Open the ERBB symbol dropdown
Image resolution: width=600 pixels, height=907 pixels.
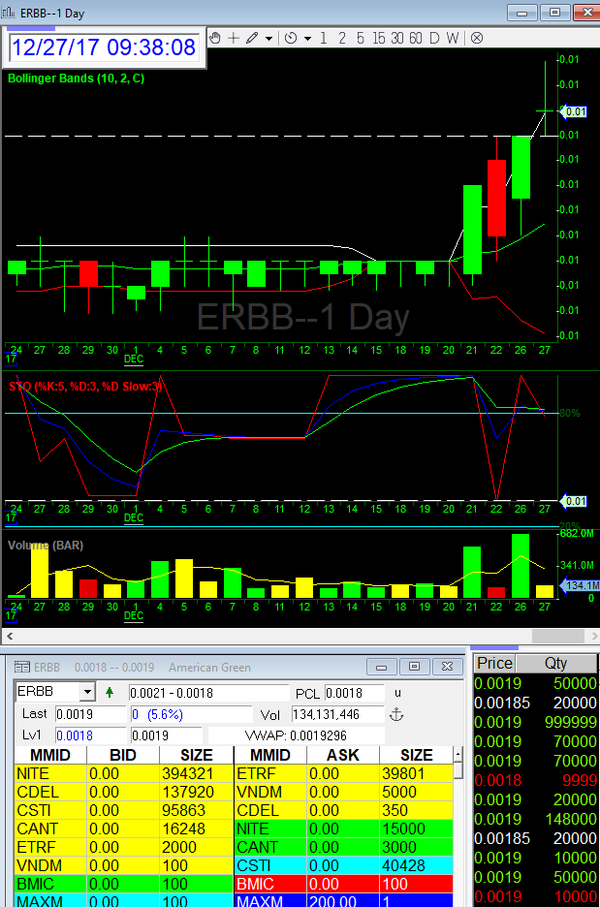(86, 693)
